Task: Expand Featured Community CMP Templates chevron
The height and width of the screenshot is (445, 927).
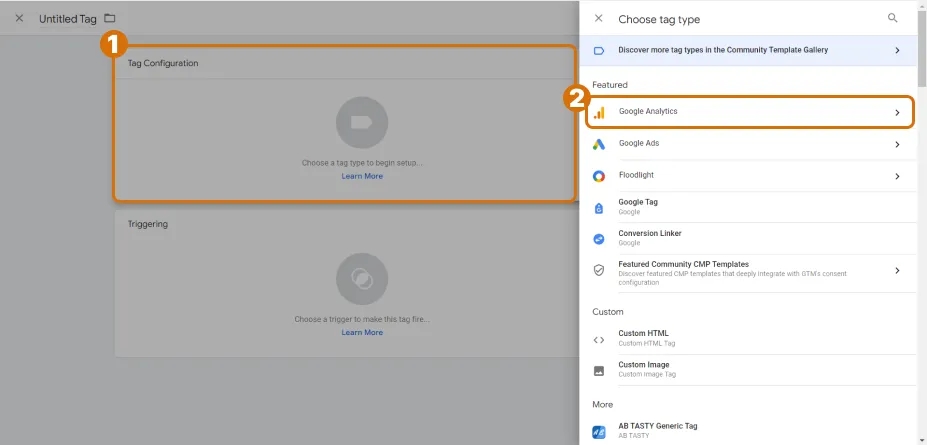Action: click(897, 270)
